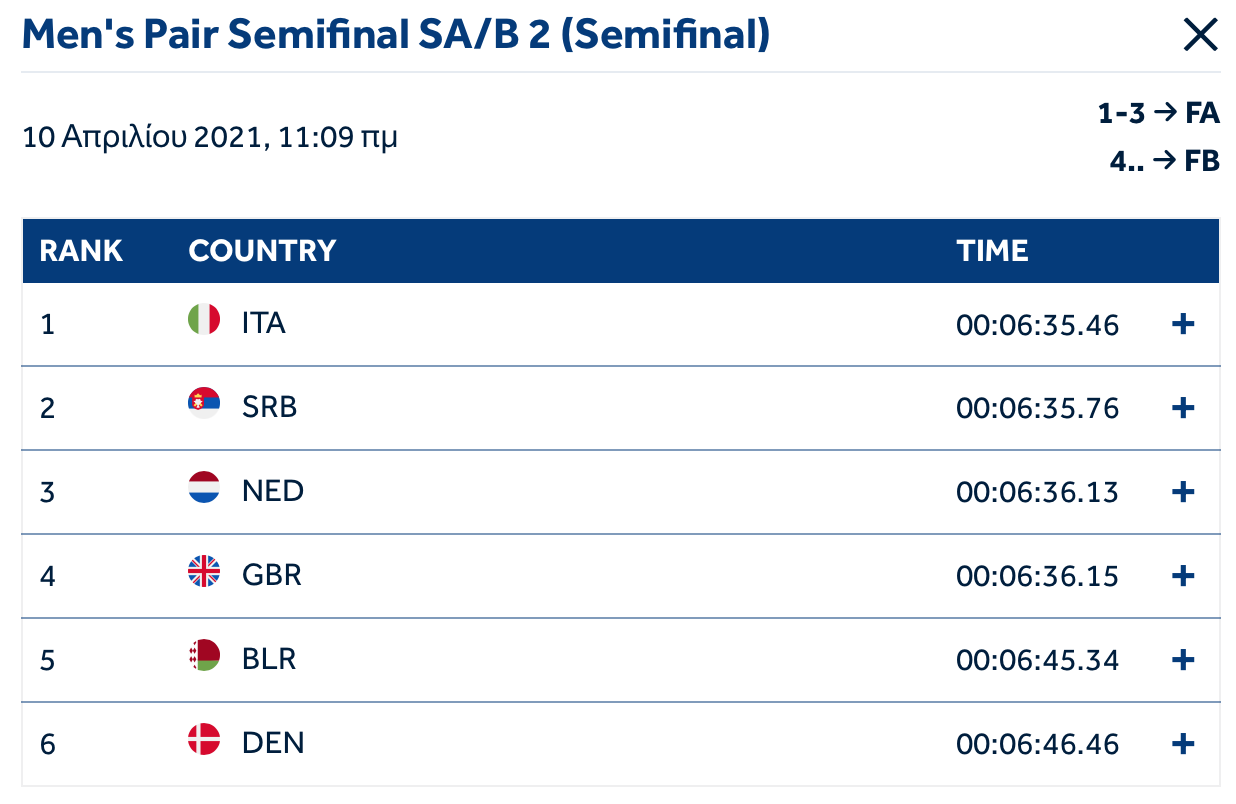The height and width of the screenshot is (804, 1236).
Task: Click the Italy flag icon
Action: pyautogui.click(x=204, y=320)
